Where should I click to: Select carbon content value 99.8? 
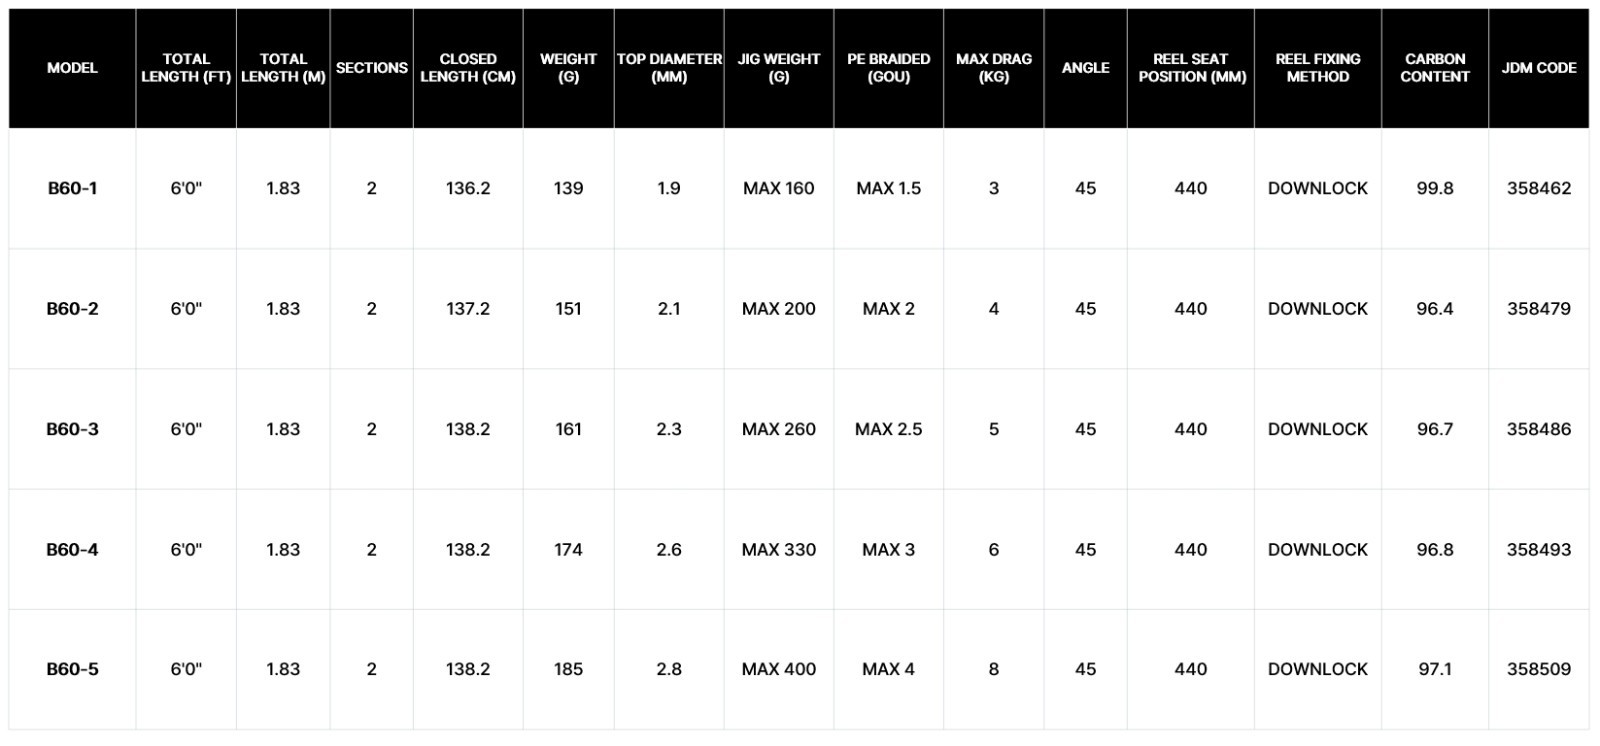pos(1435,188)
